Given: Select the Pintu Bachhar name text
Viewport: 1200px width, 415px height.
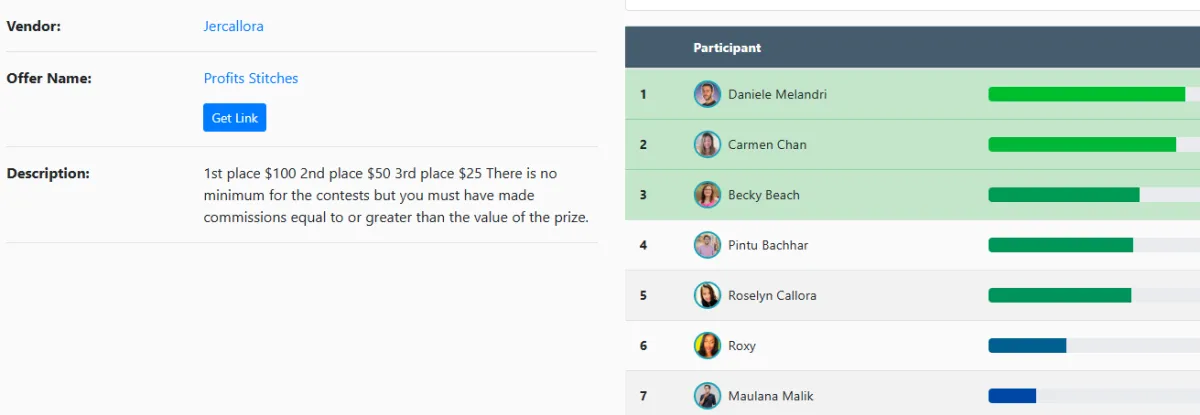Looking at the screenshot, I should pos(768,245).
